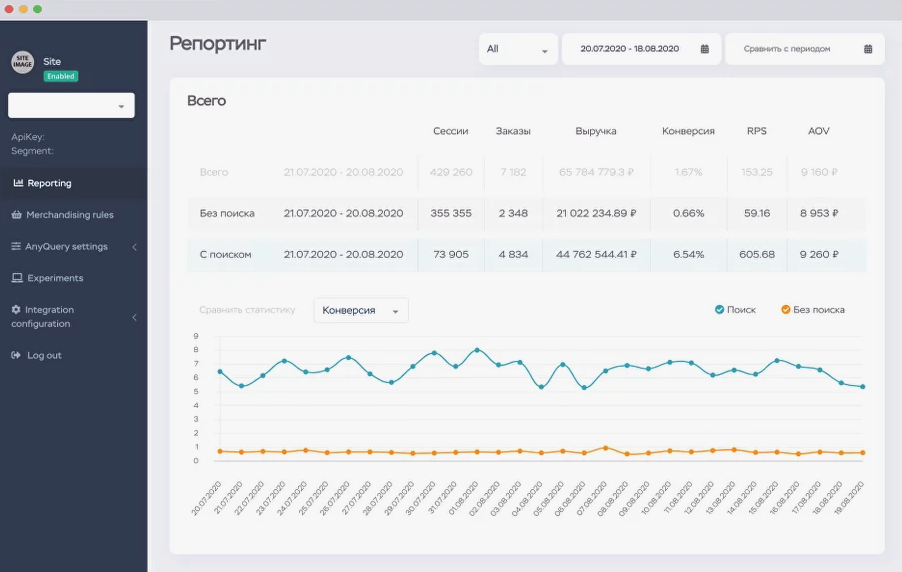Click the green Enabled status badge

coord(60,76)
